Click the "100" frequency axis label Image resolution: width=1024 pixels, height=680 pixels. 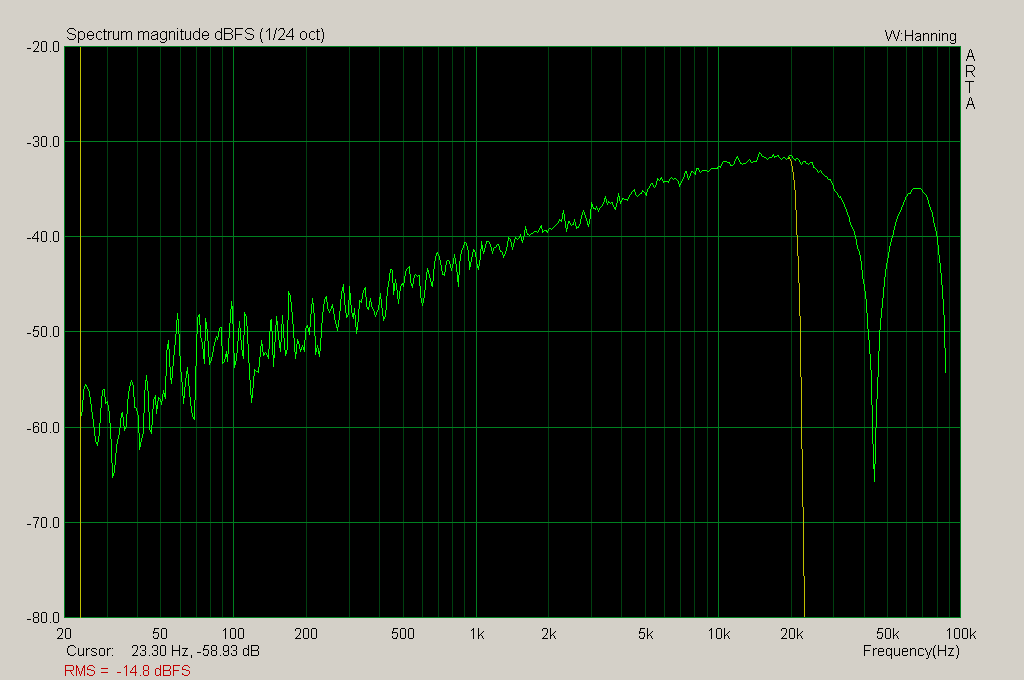(x=233, y=634)
